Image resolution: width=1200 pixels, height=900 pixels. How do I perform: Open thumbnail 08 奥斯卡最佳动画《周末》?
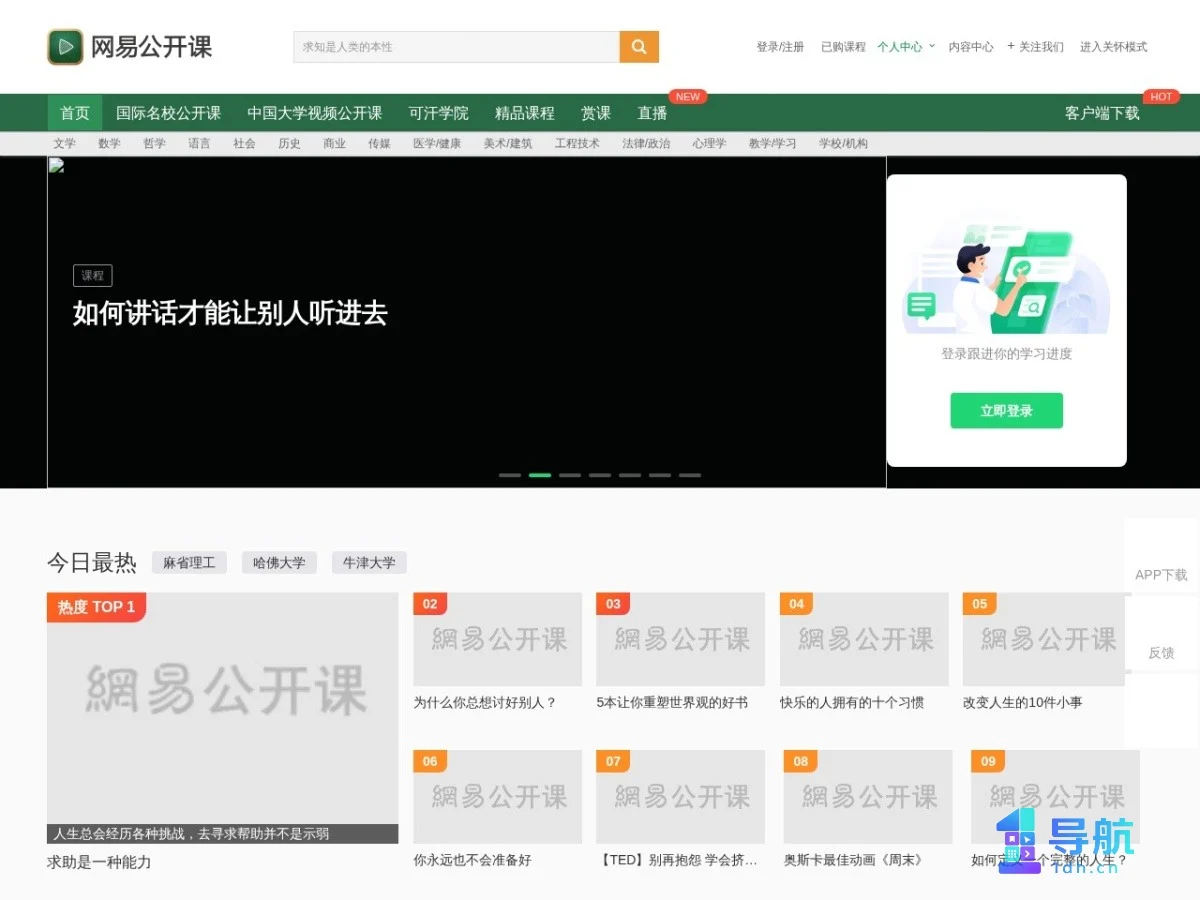(x=868, y=797)
